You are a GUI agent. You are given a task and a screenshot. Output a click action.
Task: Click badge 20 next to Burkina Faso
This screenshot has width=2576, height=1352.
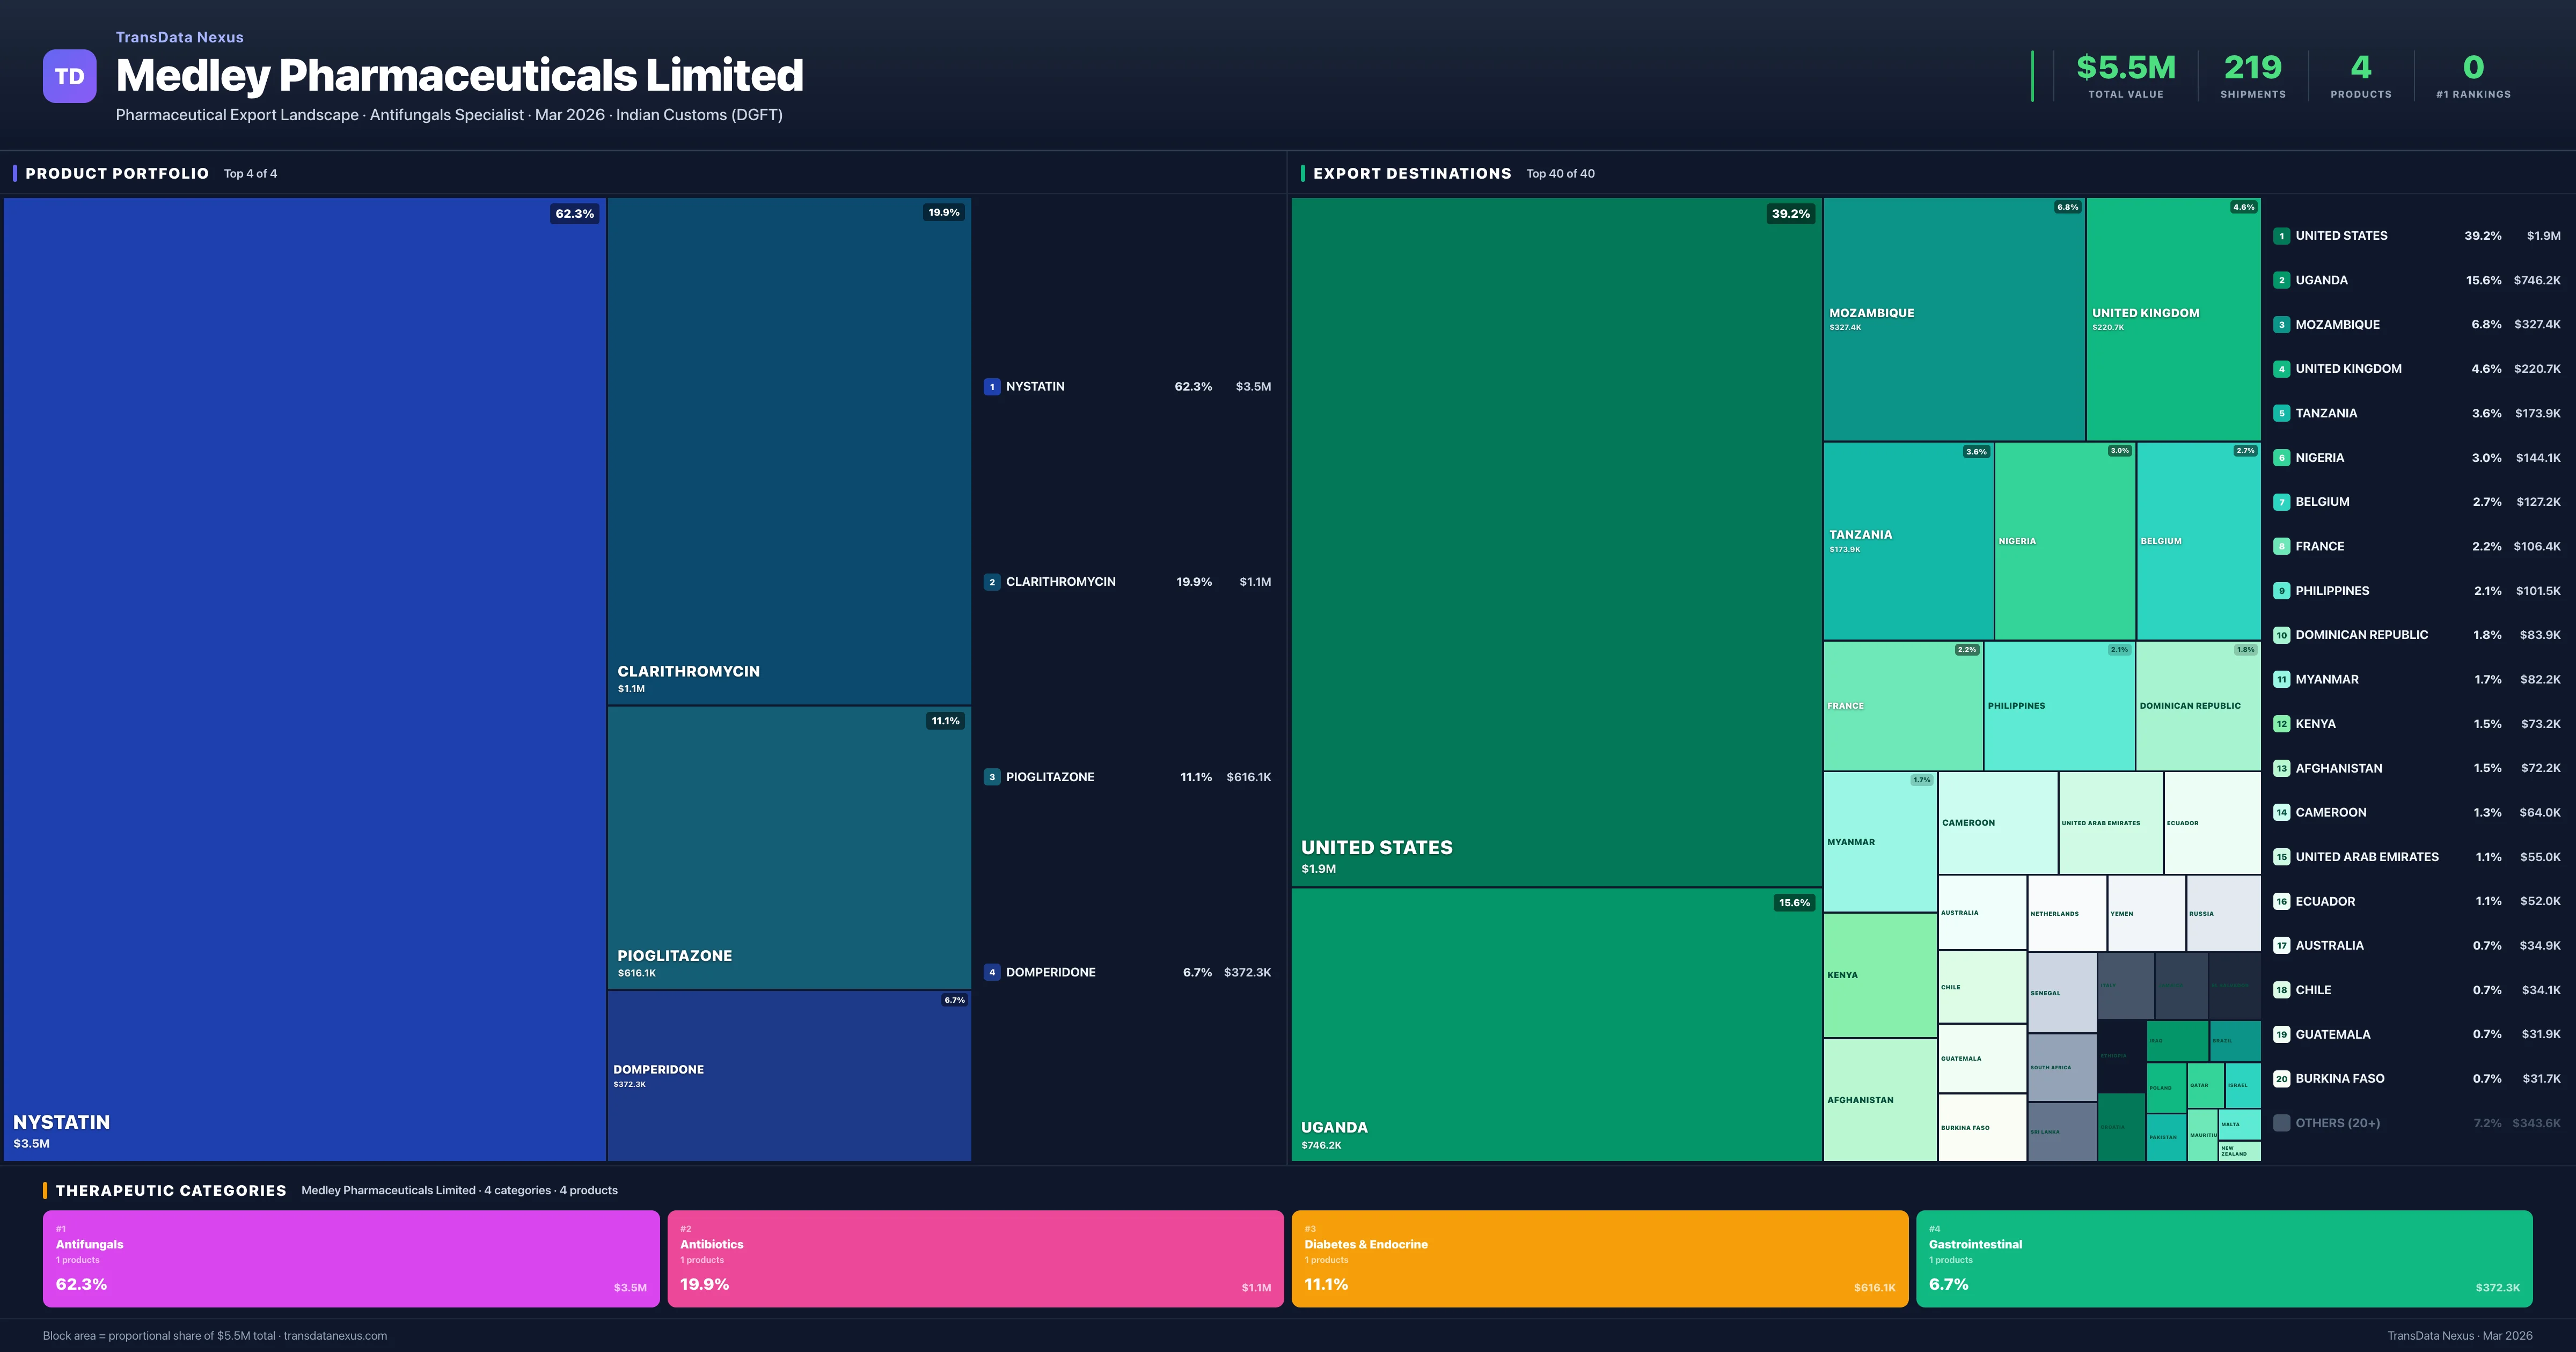[2282, 1079]
